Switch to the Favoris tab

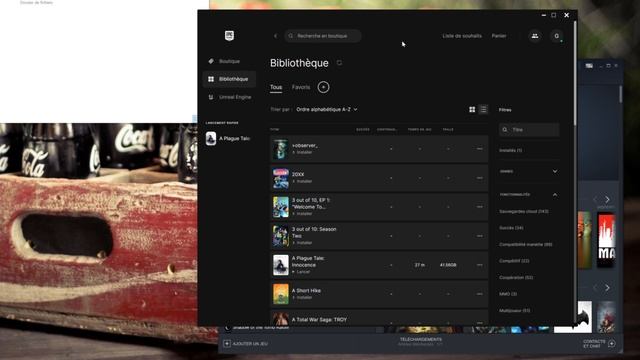click(x=301, y=87)
